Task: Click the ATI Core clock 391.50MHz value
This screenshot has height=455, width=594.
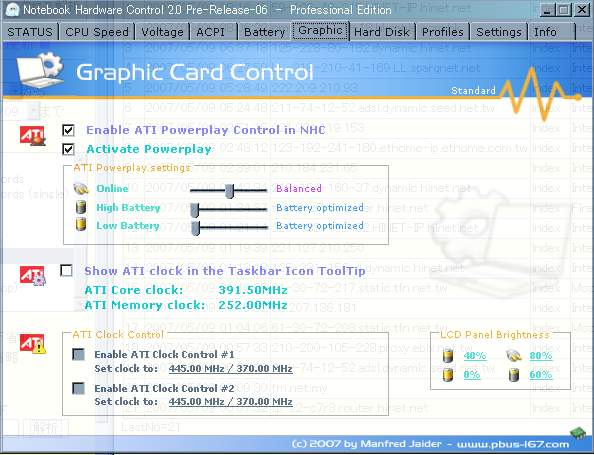Action: click(x=253, y=290)
